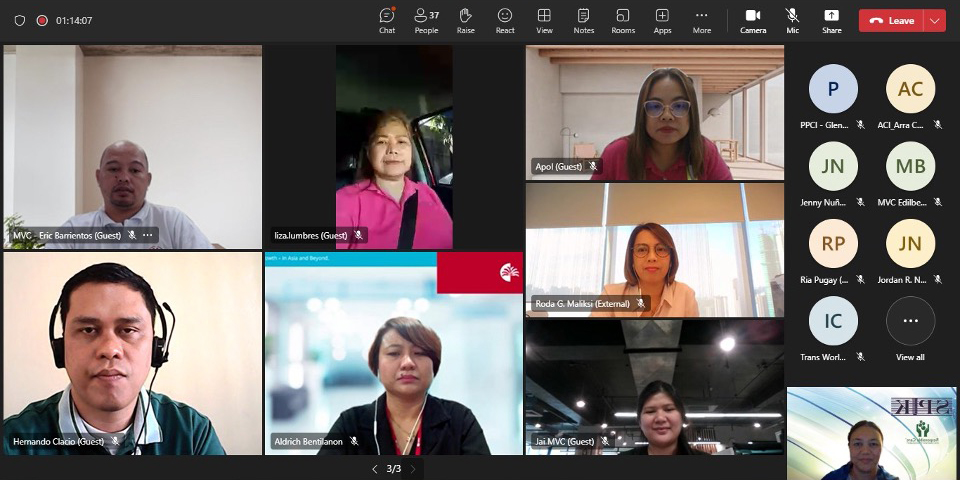The height and width of the screenshot is (480, 960).
Task: Select the Roda G. Maliksi video tile
Action: coord(655,250)
